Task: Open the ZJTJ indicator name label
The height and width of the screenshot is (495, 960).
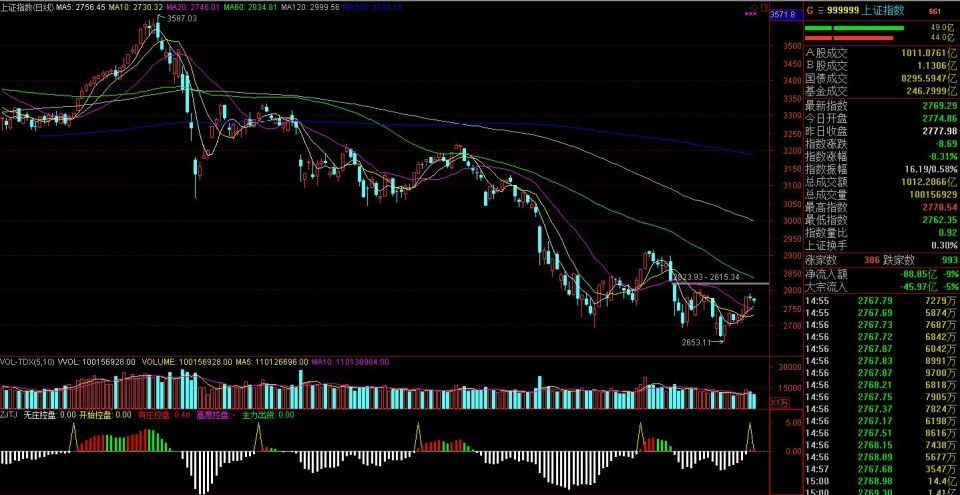Action: tap(10, 414)
